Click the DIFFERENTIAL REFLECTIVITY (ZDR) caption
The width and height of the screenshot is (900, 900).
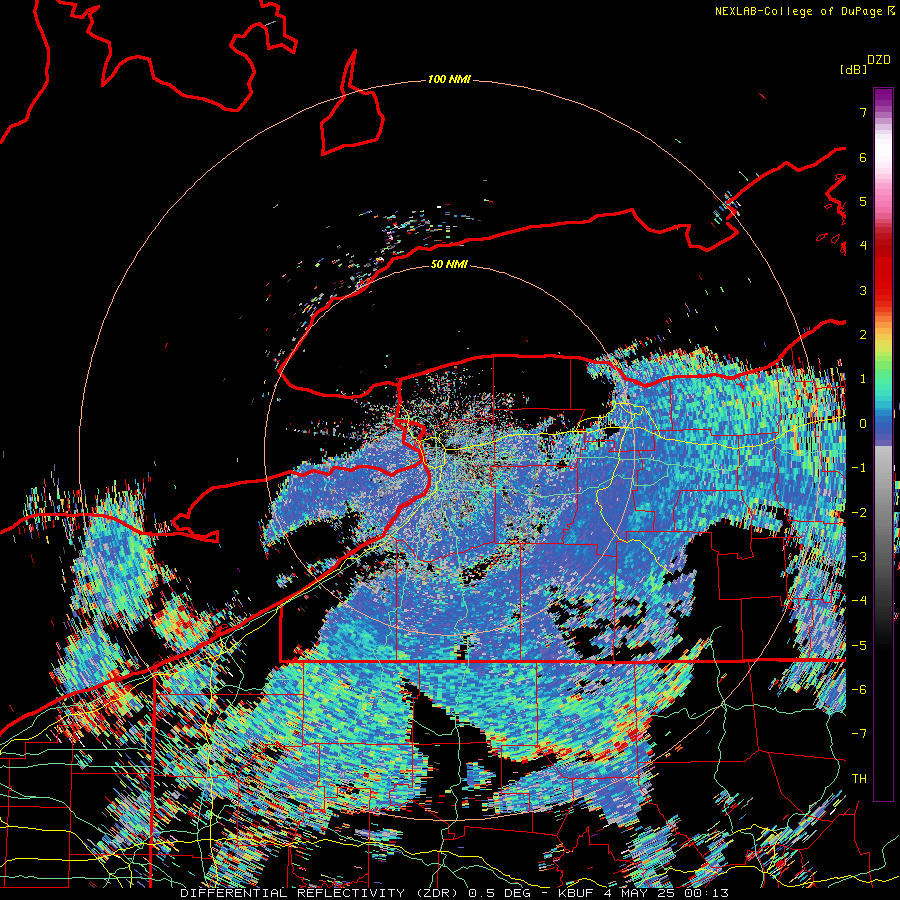(321, 893)
